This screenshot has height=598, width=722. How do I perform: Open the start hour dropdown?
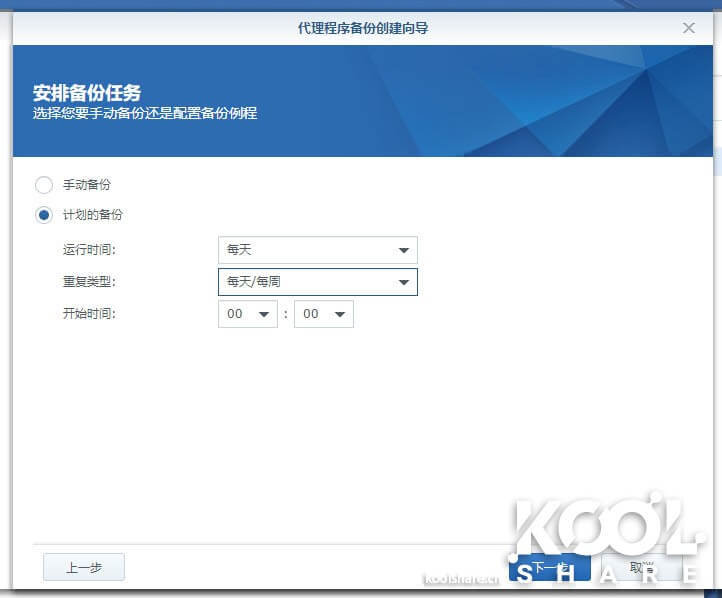pos(248,314)
